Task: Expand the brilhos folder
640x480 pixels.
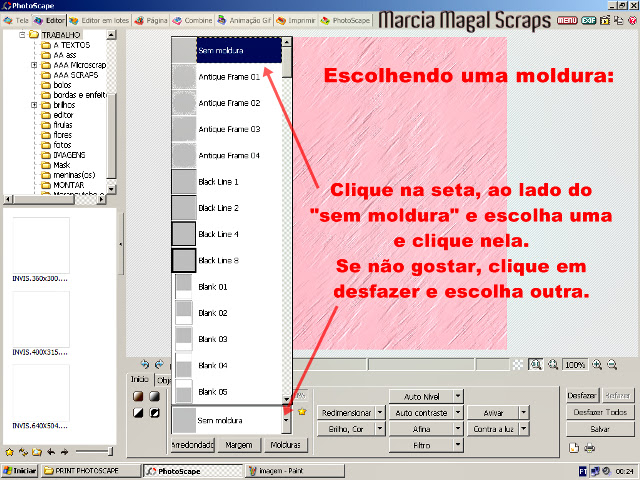Action: click(x=34, y=105)
